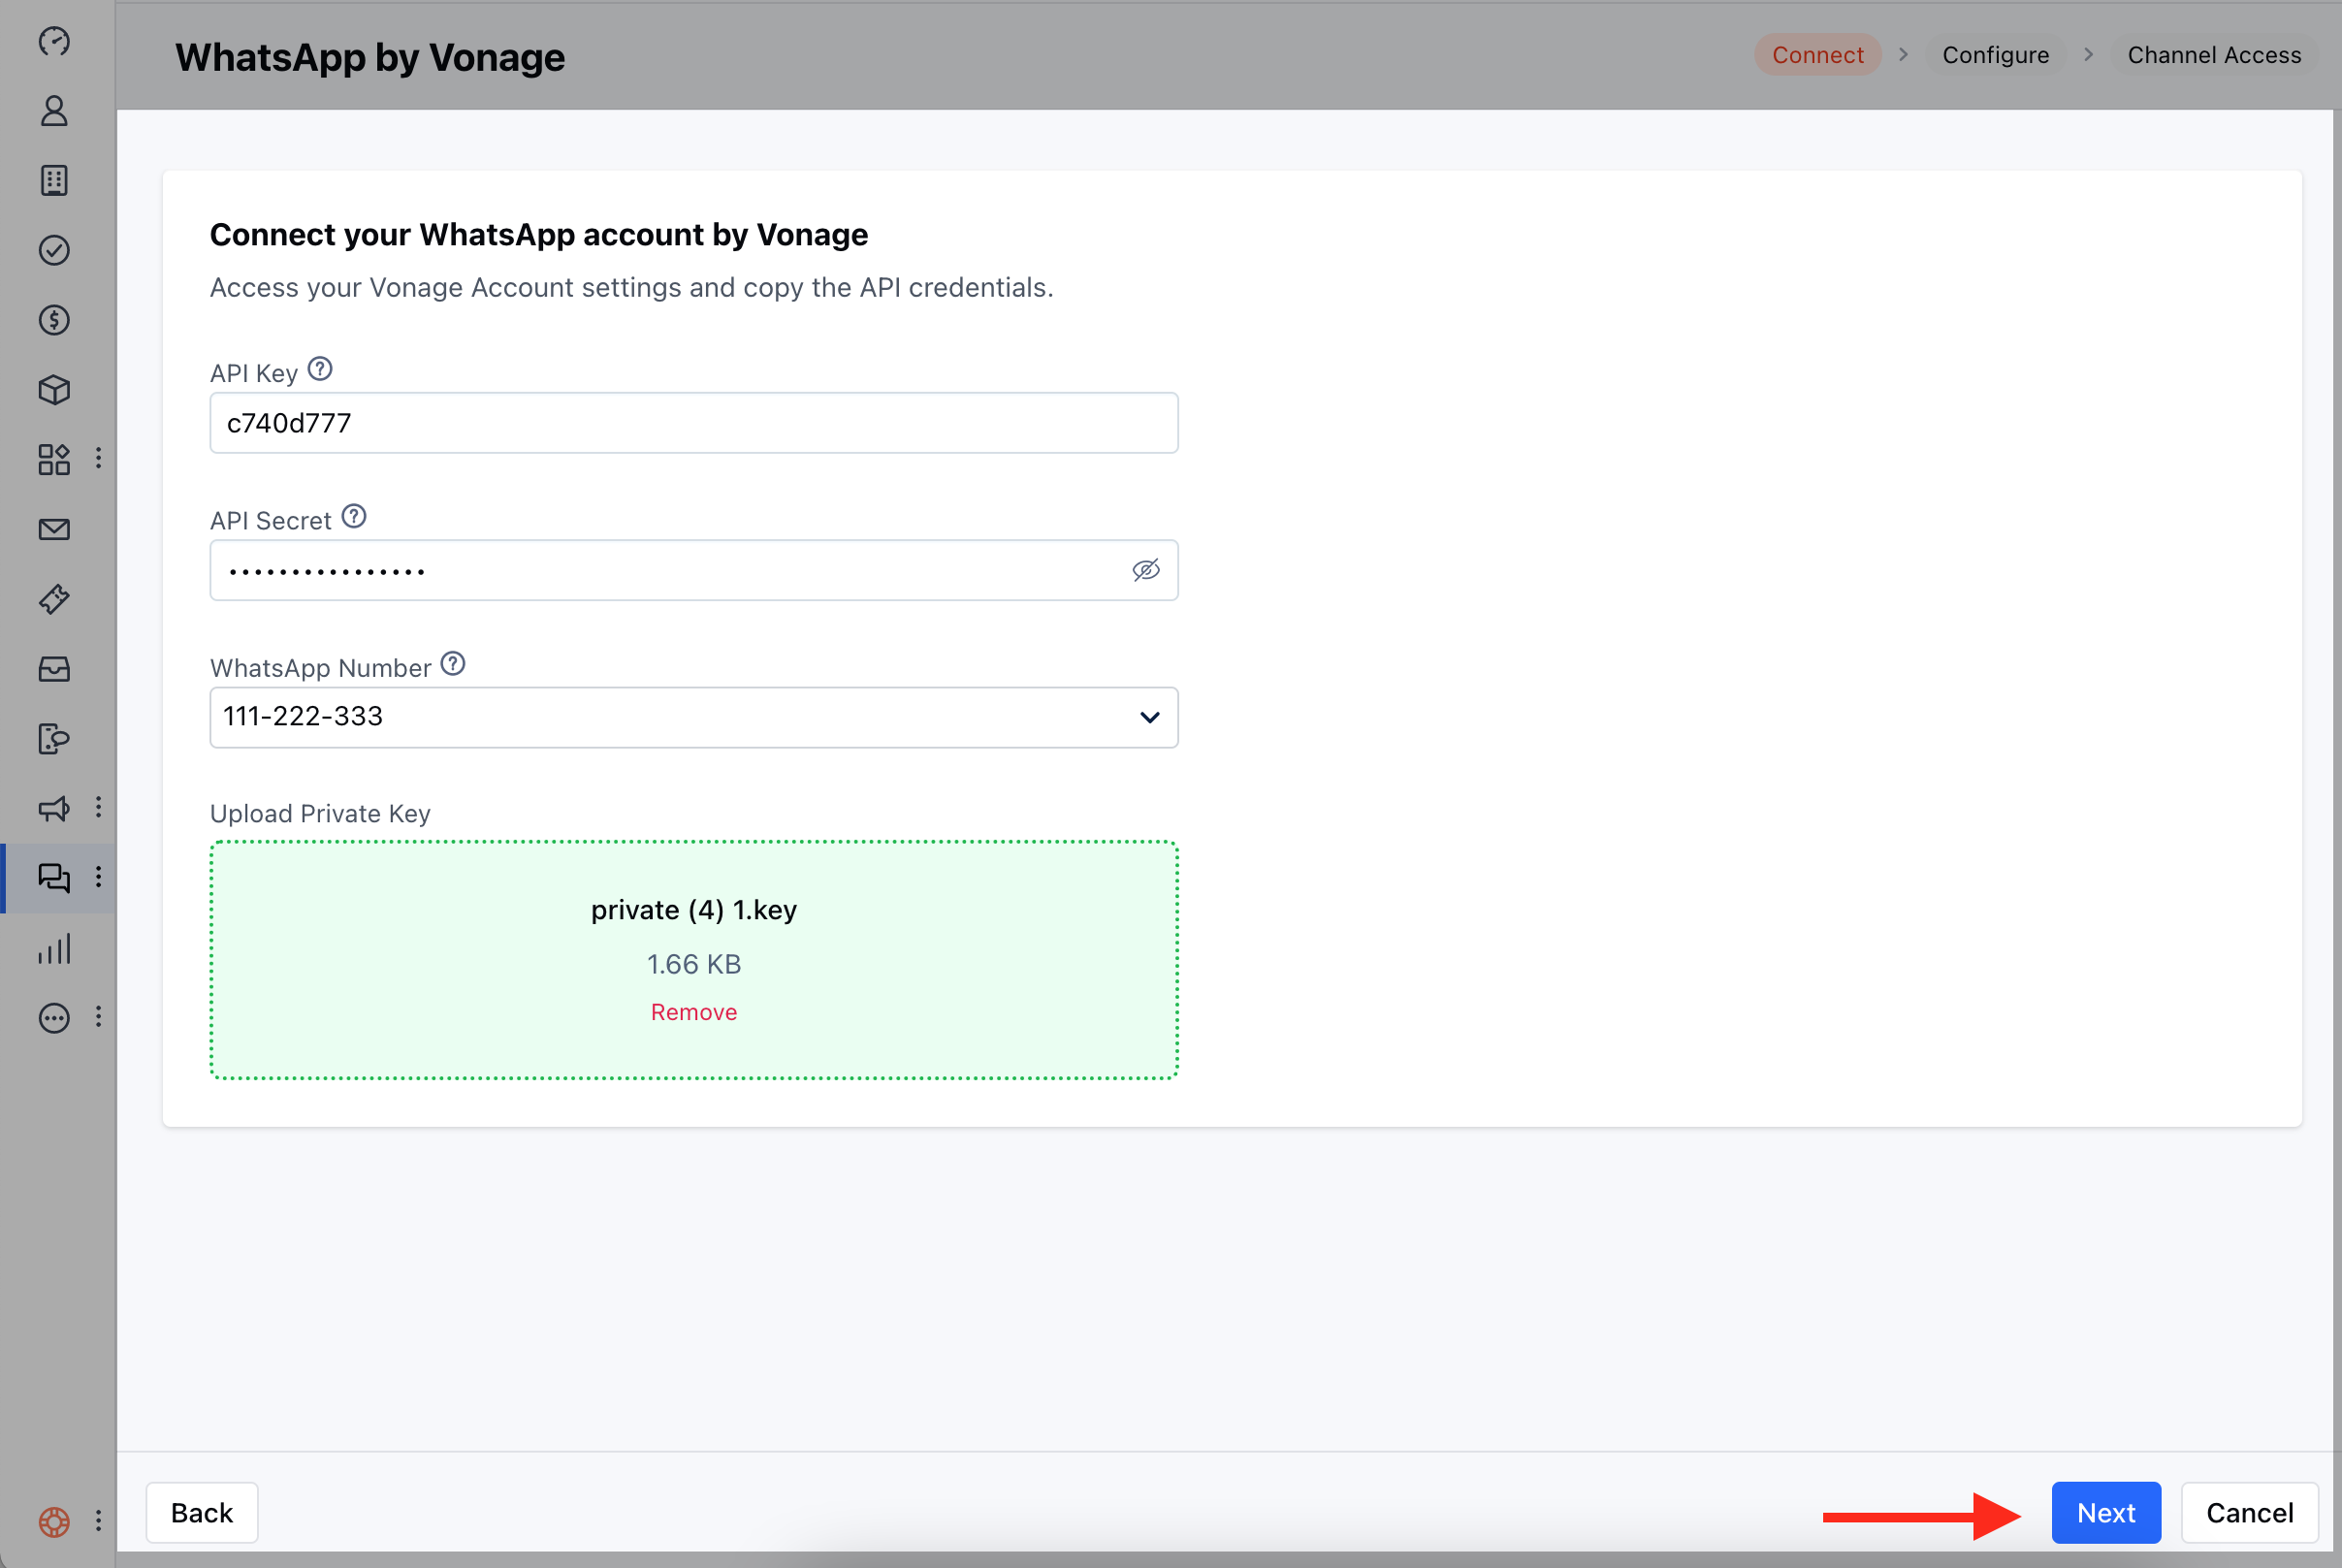Click the API Key help question icon
Screen dimensions: 2342x1568
click(x=320, y=369)
